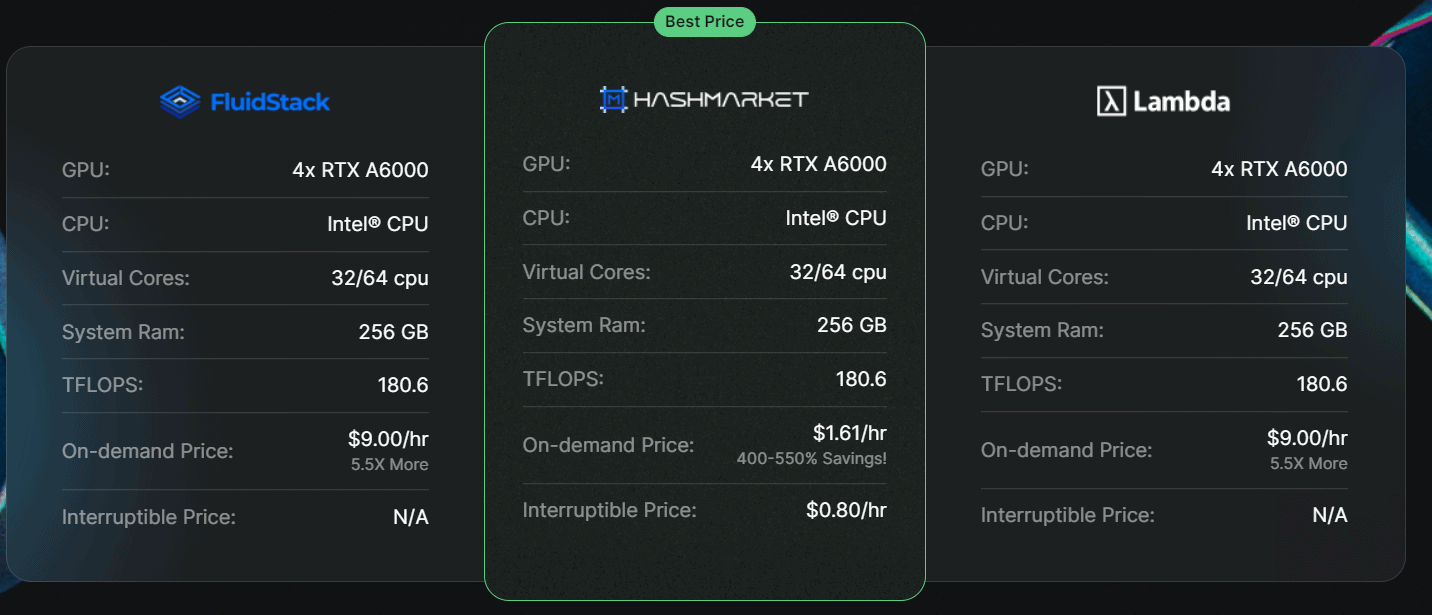Click Lambda System Ram 256 GB value
The width and height of the screenshot is (1432, 615).
pyautogui.click(x=1313, y=330)
